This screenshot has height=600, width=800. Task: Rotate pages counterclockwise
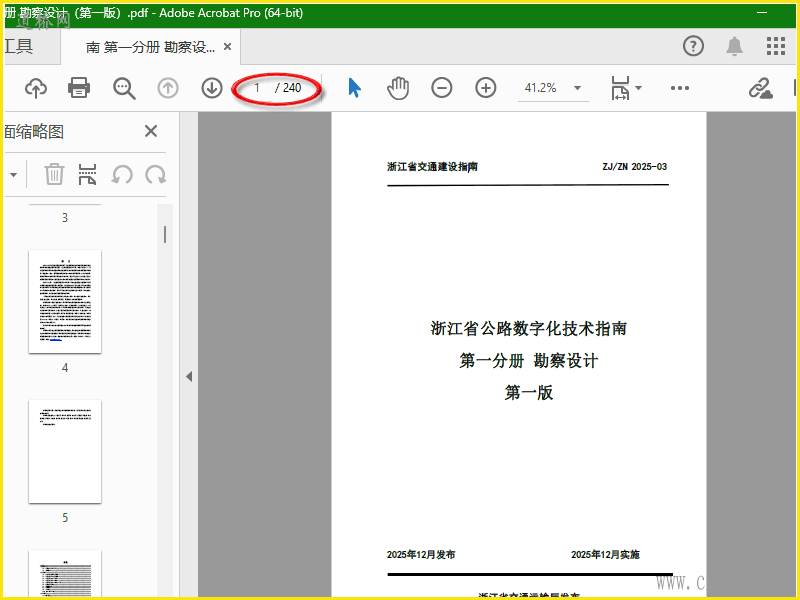pyautogui.click(x=122, y=174)
